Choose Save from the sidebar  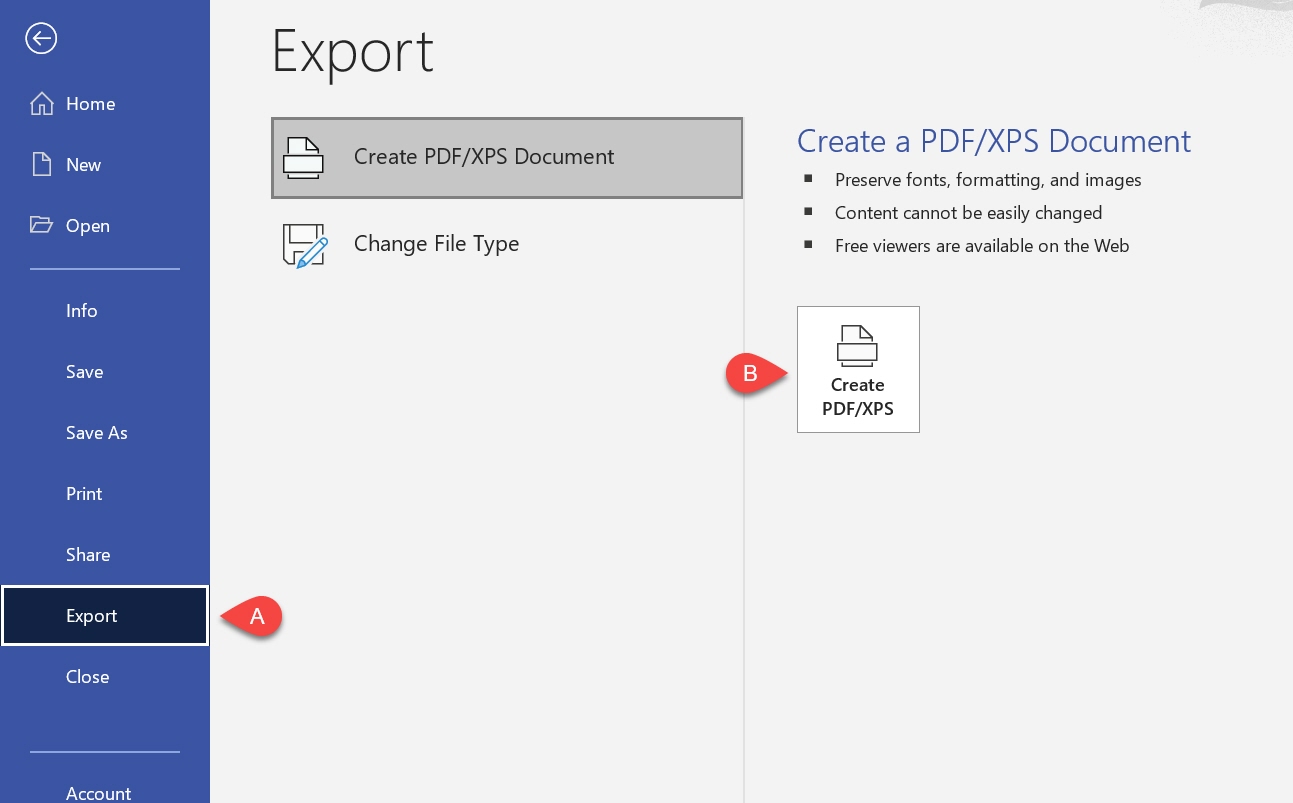point(85,372)
